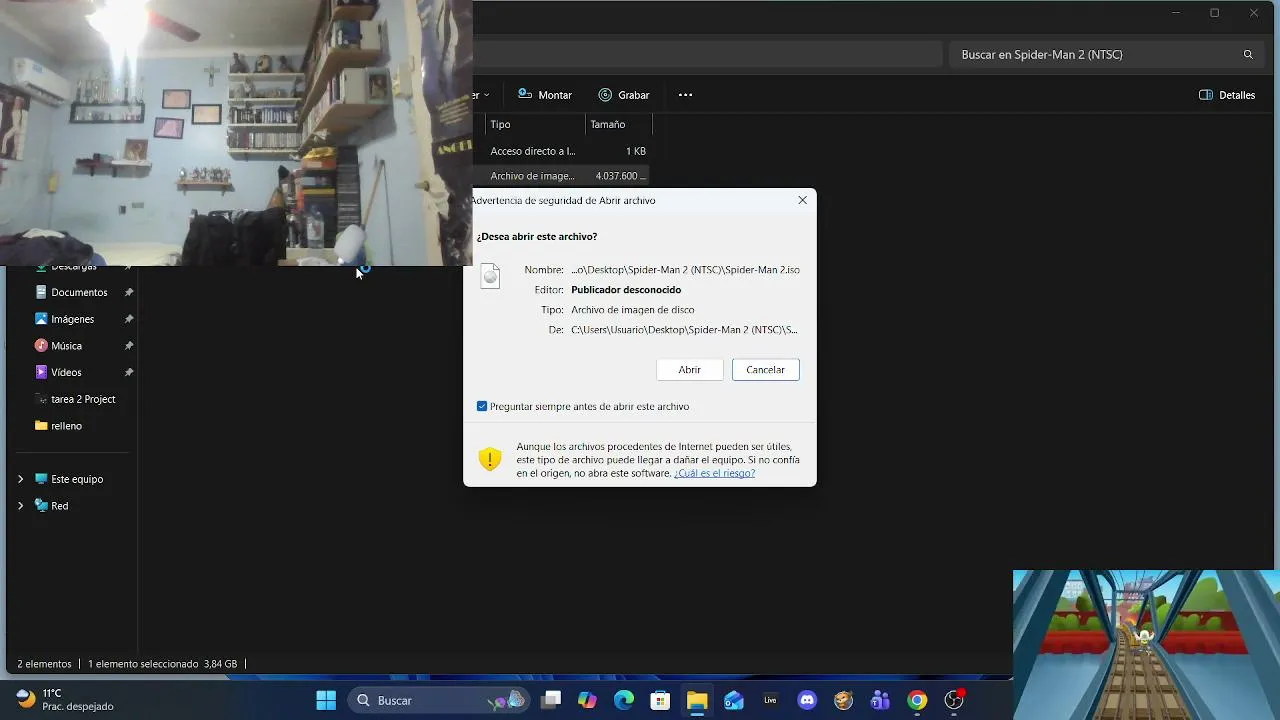The image size is (1280, 720).
Task: Click the pin icon next to Música
Action: point(129,346)
